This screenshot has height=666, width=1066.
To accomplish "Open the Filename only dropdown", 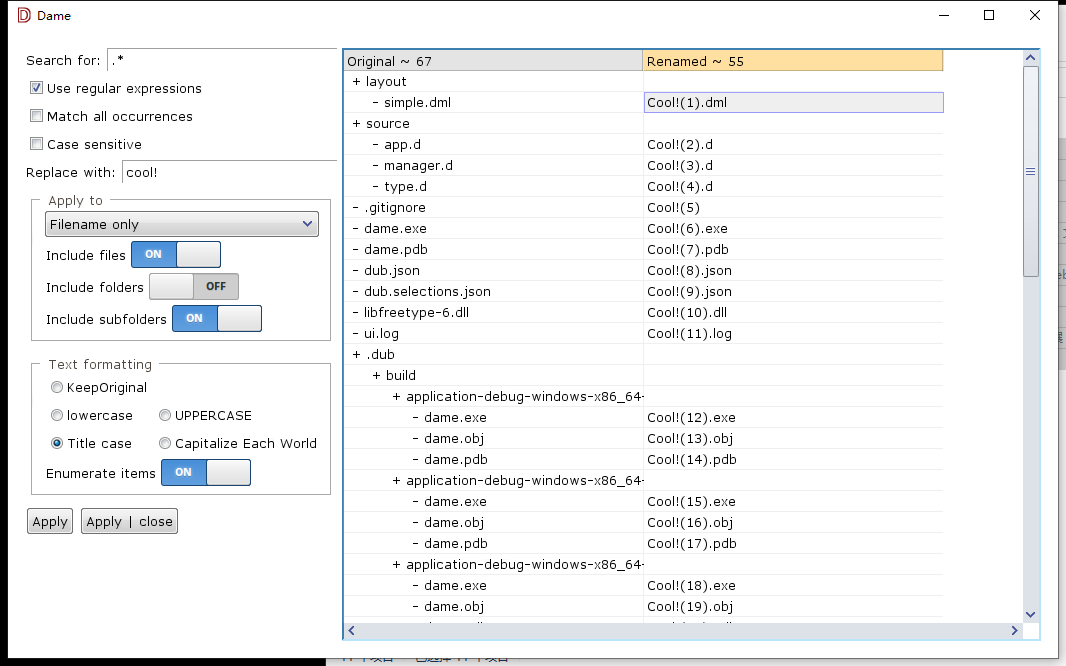I will tap(182, 224).
